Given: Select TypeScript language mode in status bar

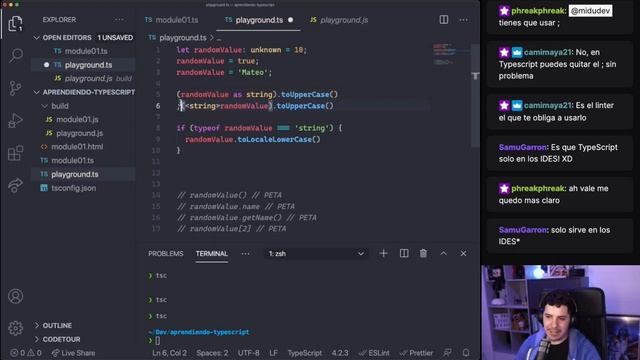Looking at the screenshot, I should point(304,353).
